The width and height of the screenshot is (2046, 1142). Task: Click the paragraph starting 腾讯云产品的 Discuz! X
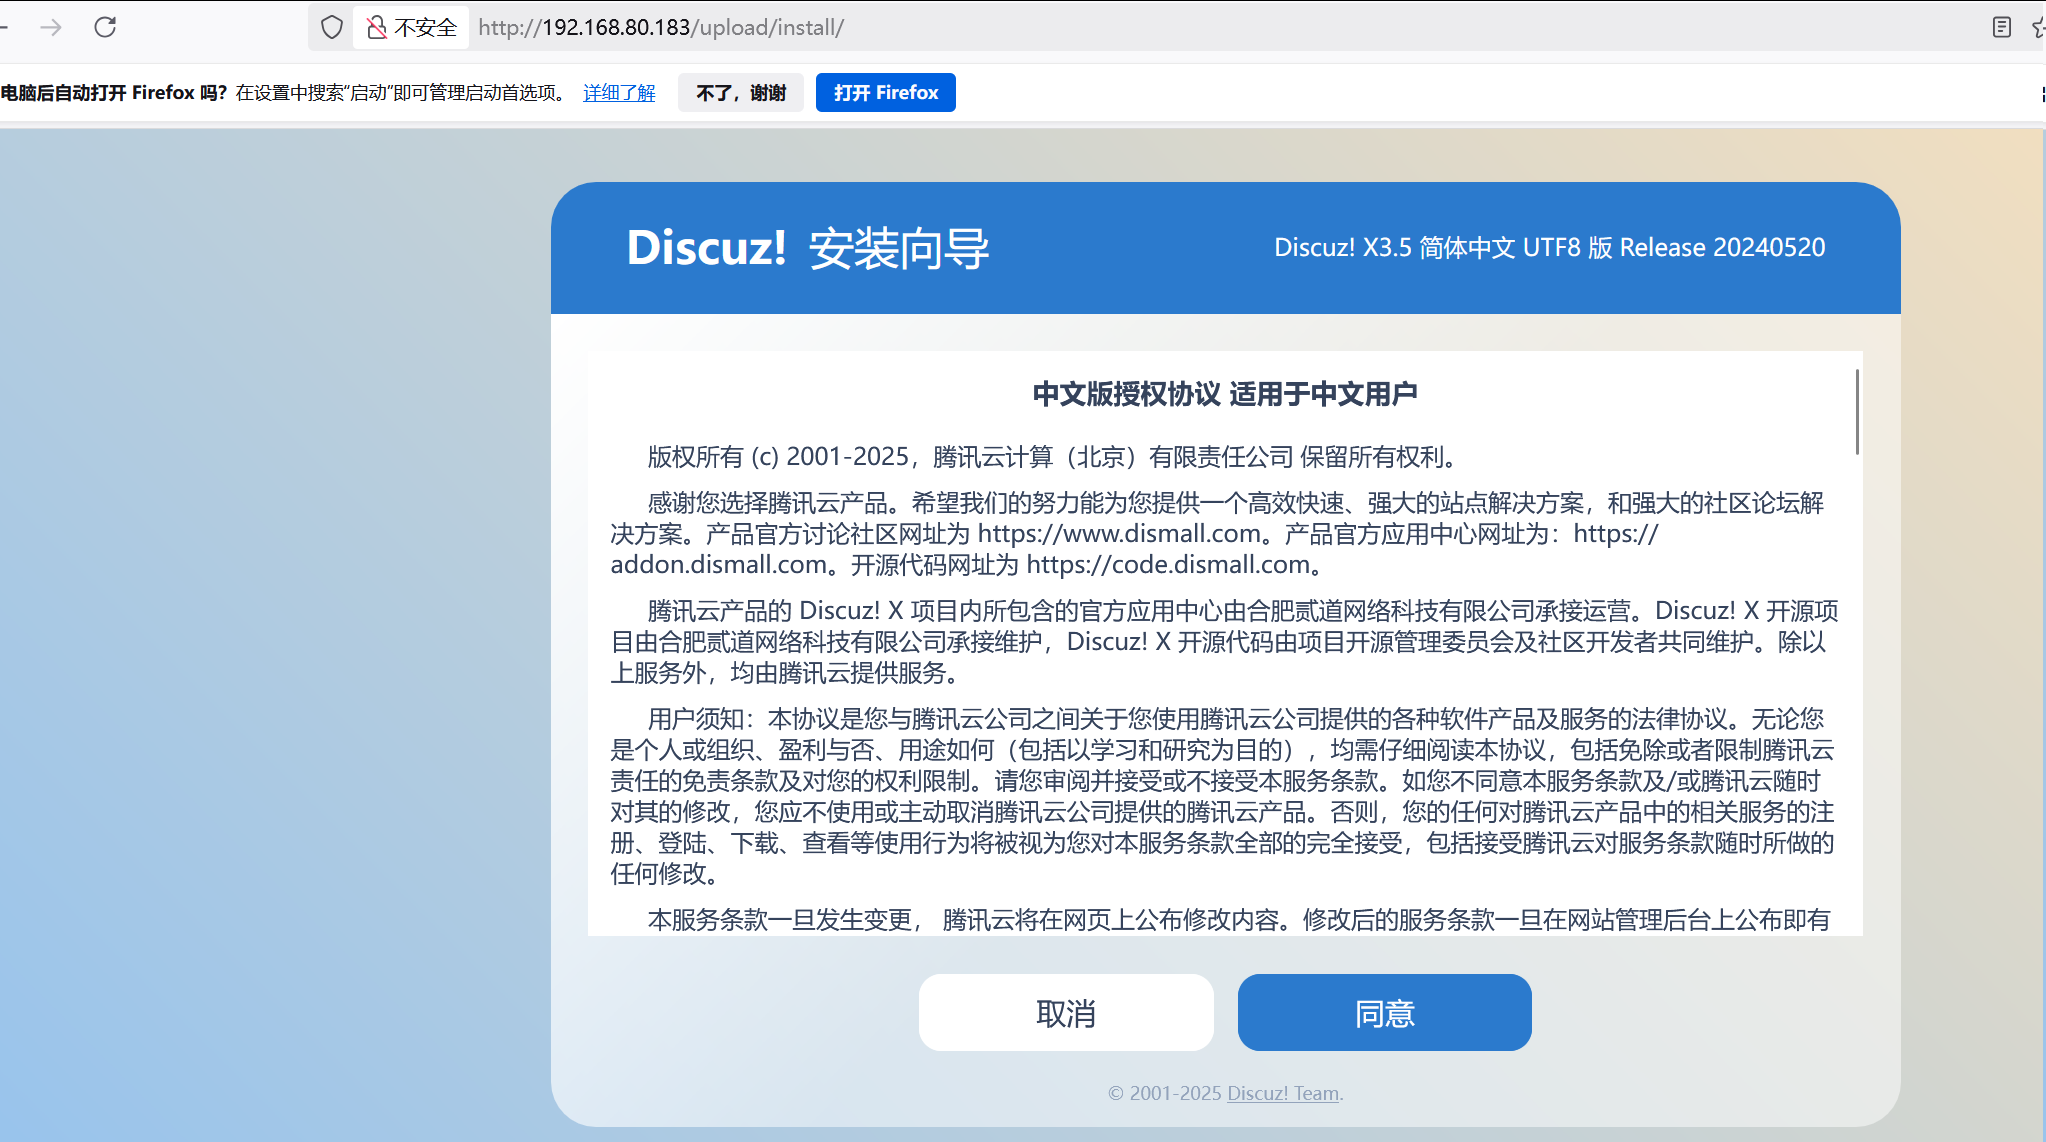pyautogui.click(x=1225, y=642)
